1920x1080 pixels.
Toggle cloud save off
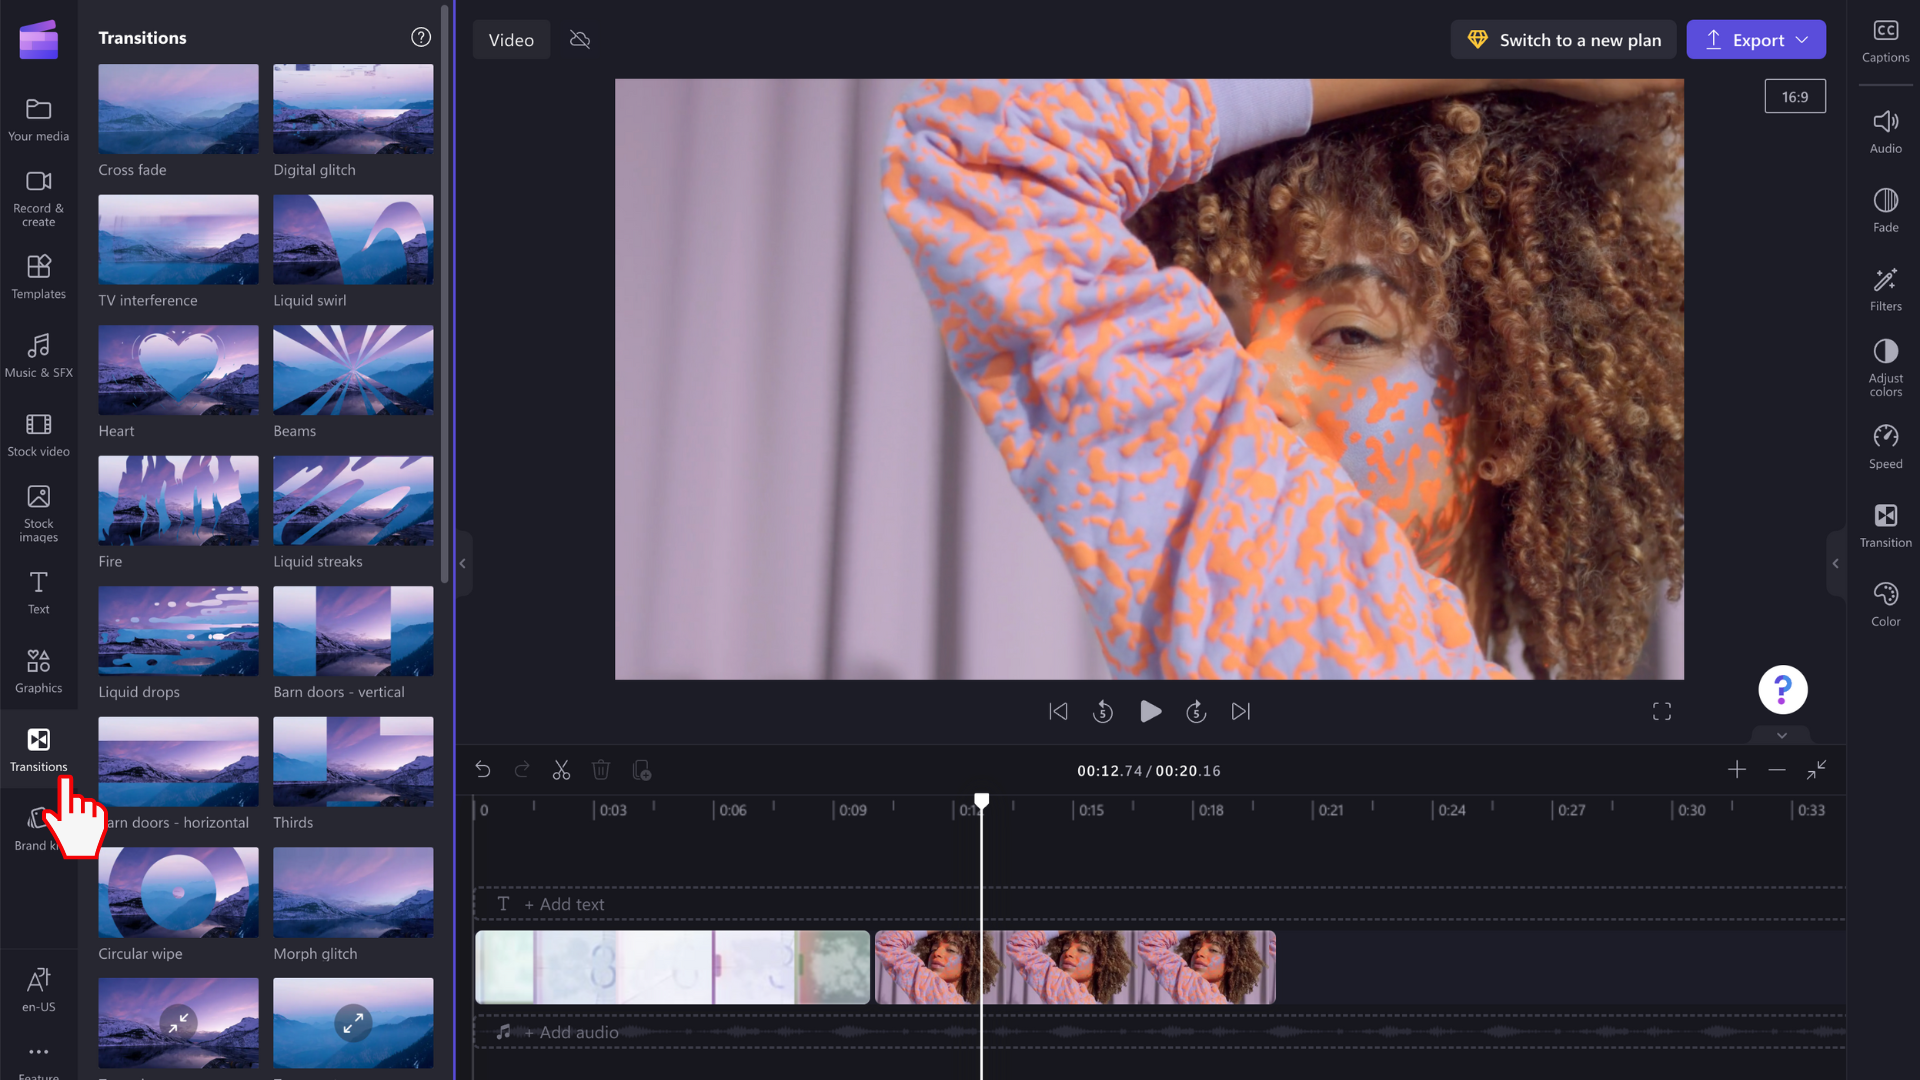(580, 40)
